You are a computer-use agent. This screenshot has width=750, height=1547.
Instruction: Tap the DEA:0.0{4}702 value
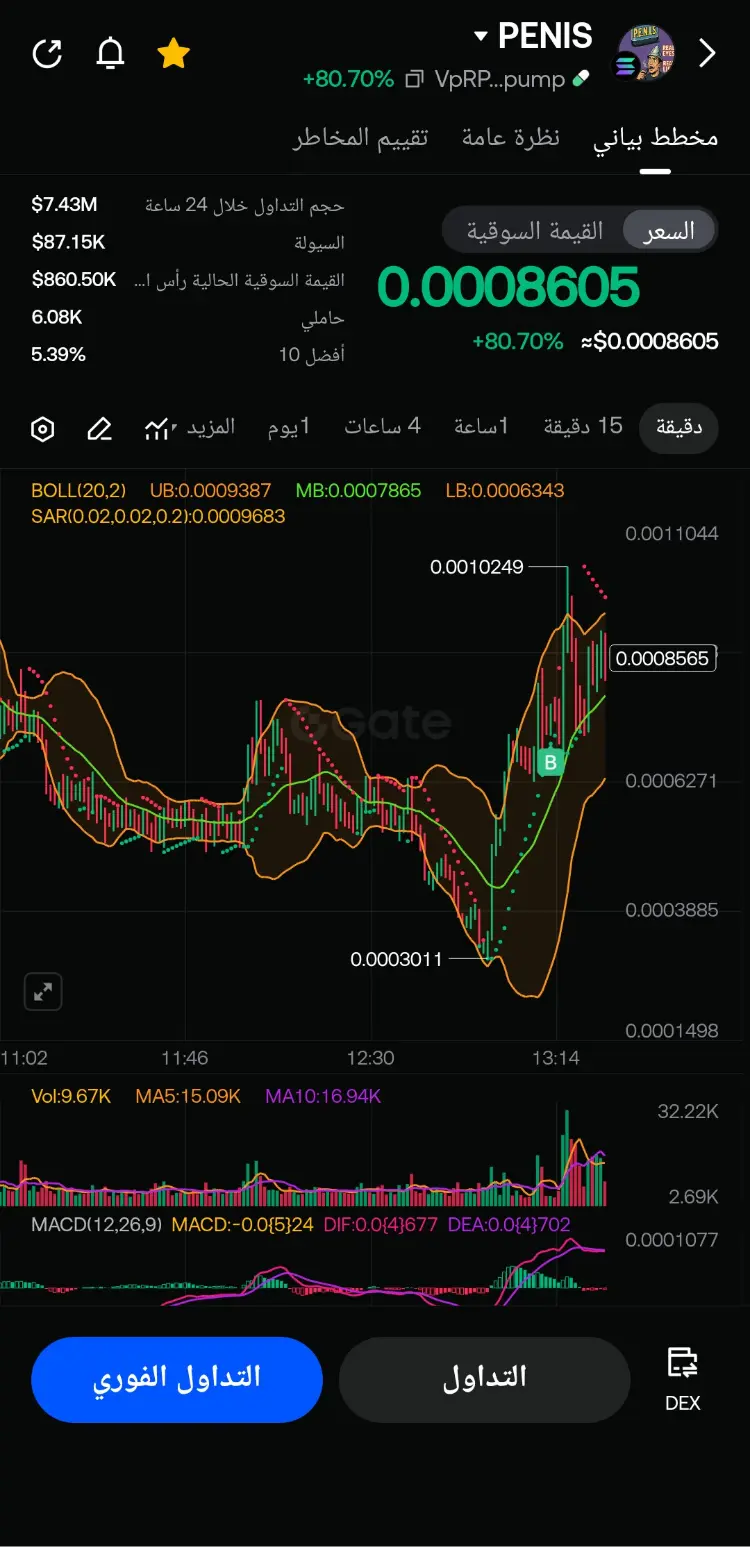[510, 1224]
